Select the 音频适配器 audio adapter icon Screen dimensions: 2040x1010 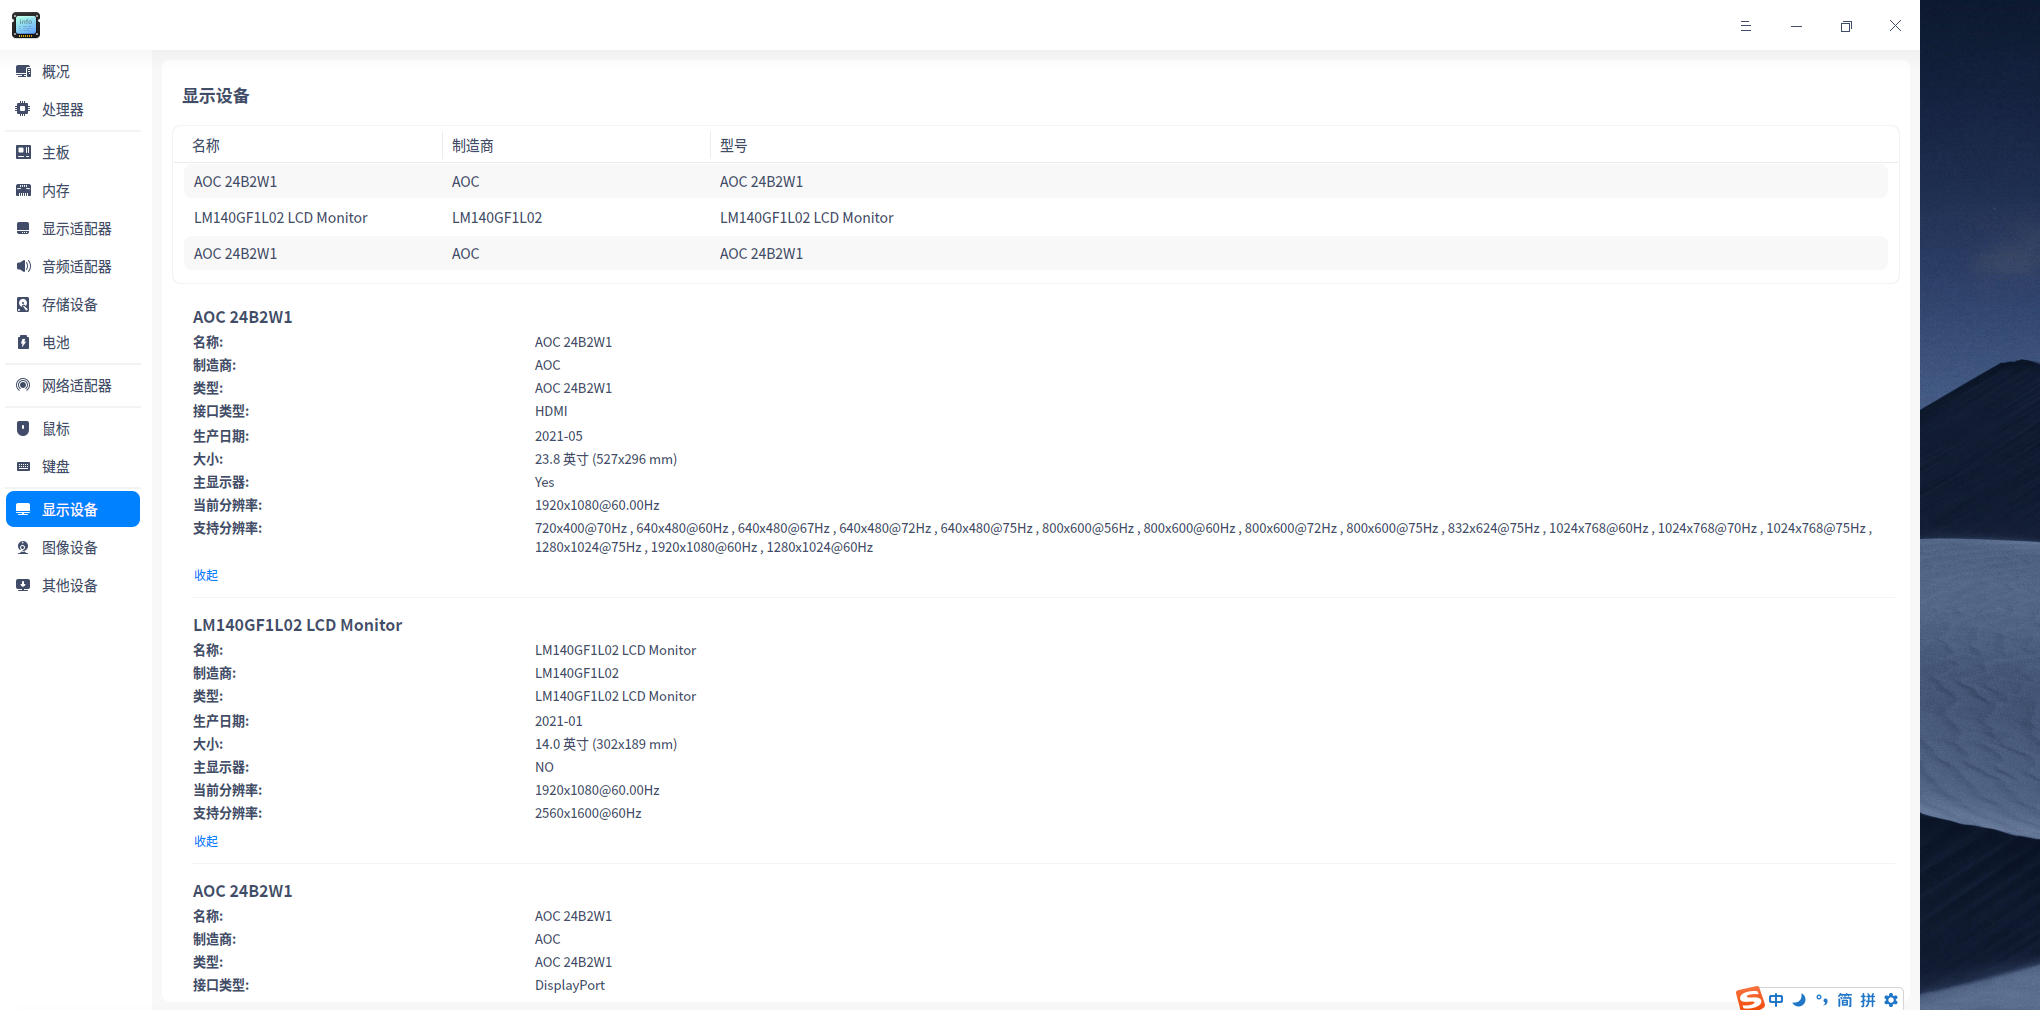23,266
